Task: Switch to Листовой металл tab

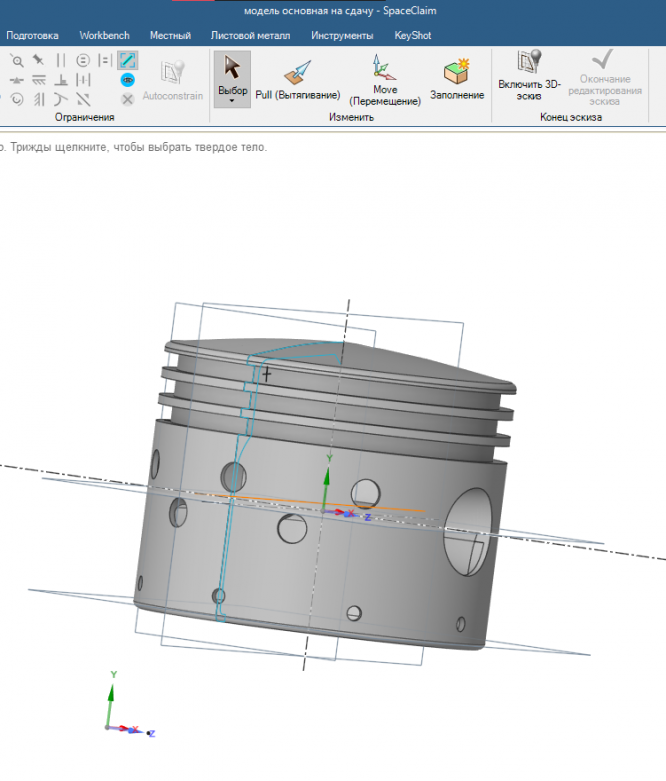Action: point(250,35)
